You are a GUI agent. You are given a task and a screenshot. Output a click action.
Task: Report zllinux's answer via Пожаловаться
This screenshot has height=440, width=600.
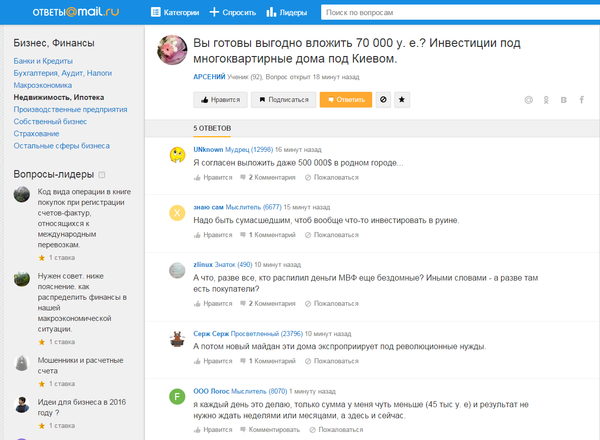[332, 304]
